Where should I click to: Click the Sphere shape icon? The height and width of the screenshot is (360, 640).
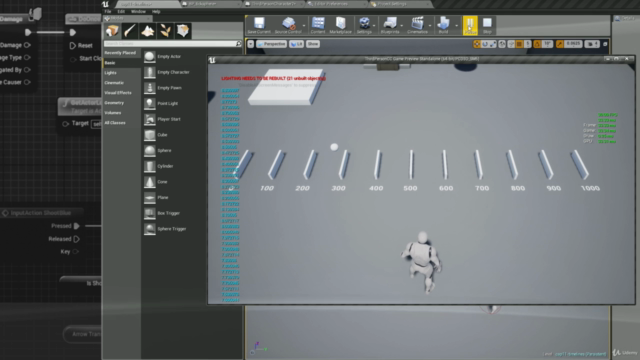(149, 151)
